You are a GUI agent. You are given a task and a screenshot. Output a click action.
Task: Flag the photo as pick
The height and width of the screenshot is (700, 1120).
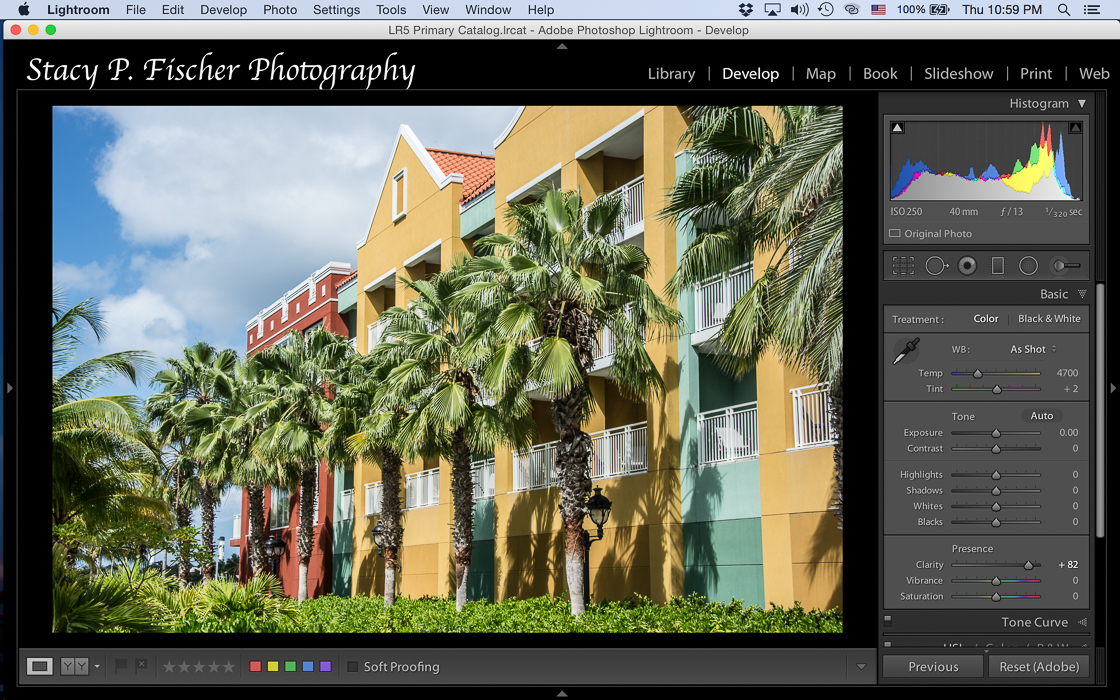coord(121,666)
